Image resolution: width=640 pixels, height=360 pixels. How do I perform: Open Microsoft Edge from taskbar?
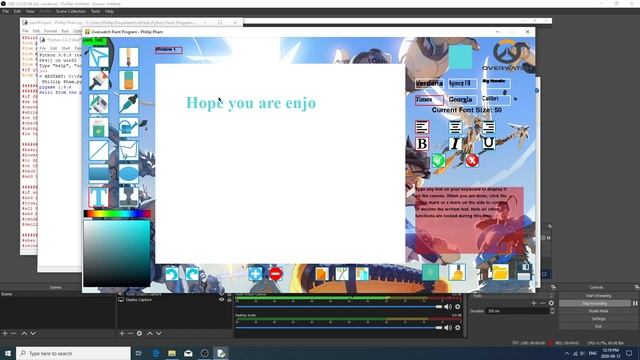coord(156,353)
